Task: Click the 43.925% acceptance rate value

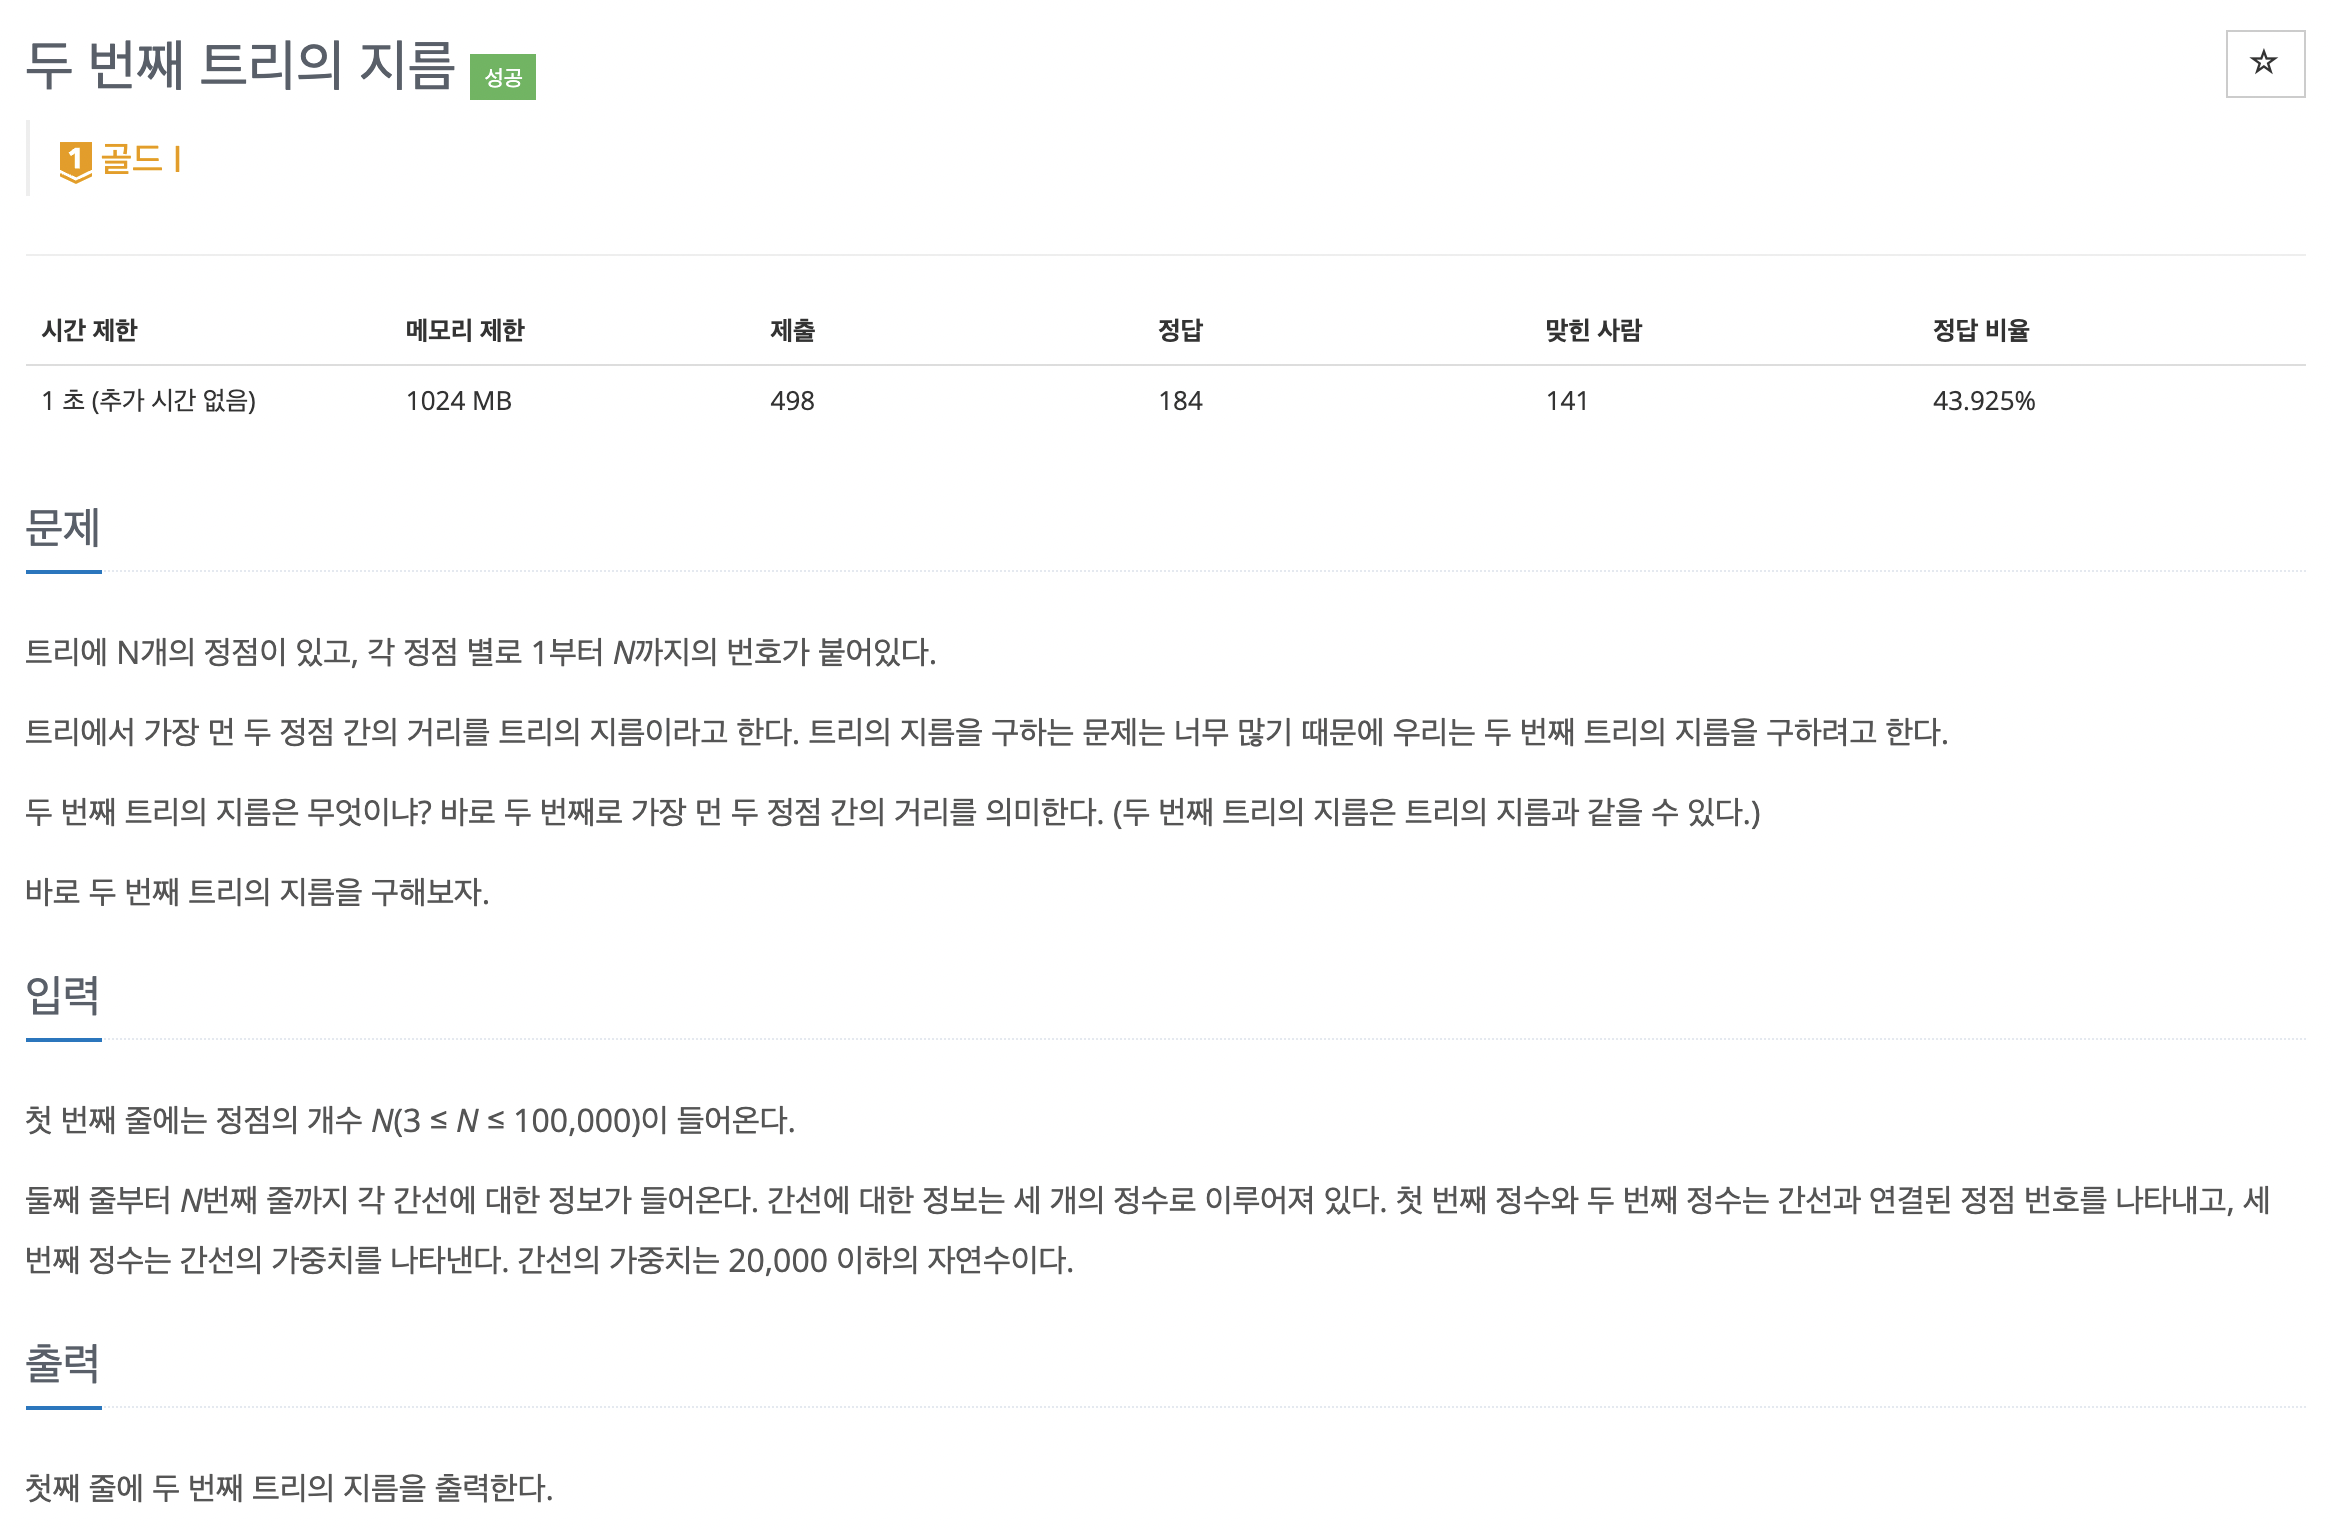Action: pos(1984,402)
